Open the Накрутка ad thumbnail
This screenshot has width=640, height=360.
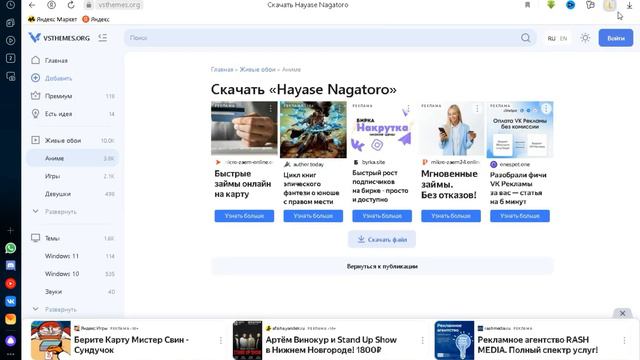coord(382,129)
